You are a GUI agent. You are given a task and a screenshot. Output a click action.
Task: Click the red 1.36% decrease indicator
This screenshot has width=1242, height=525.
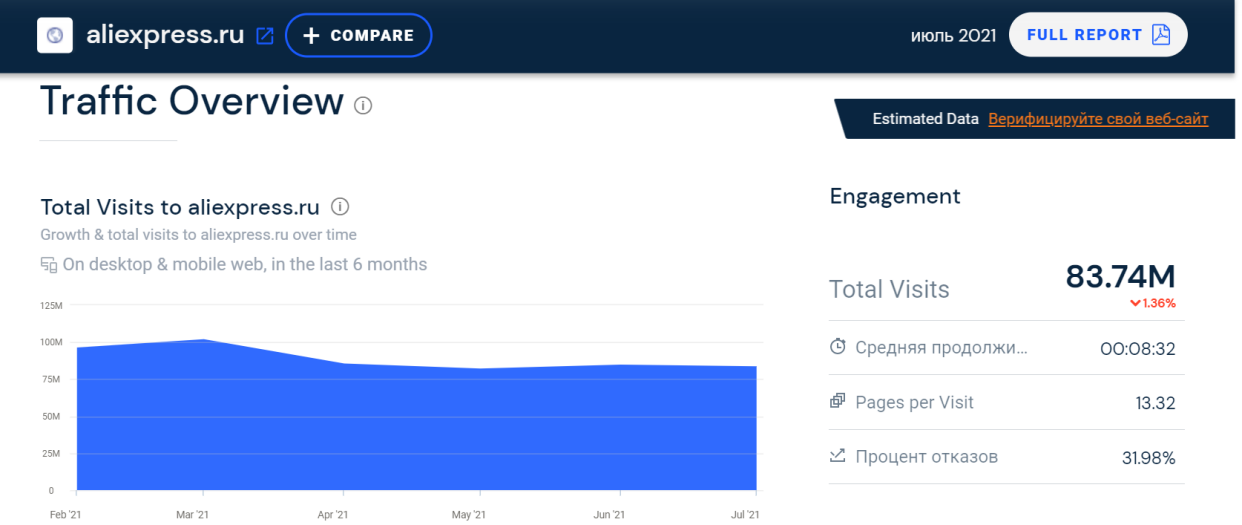tap(1152, 303)
